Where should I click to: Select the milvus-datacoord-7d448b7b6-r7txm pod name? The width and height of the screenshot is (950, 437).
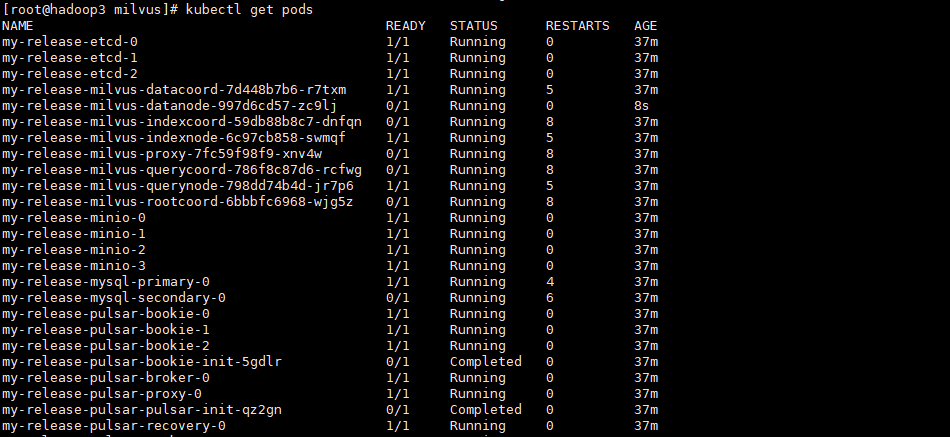tap(174, 90)
